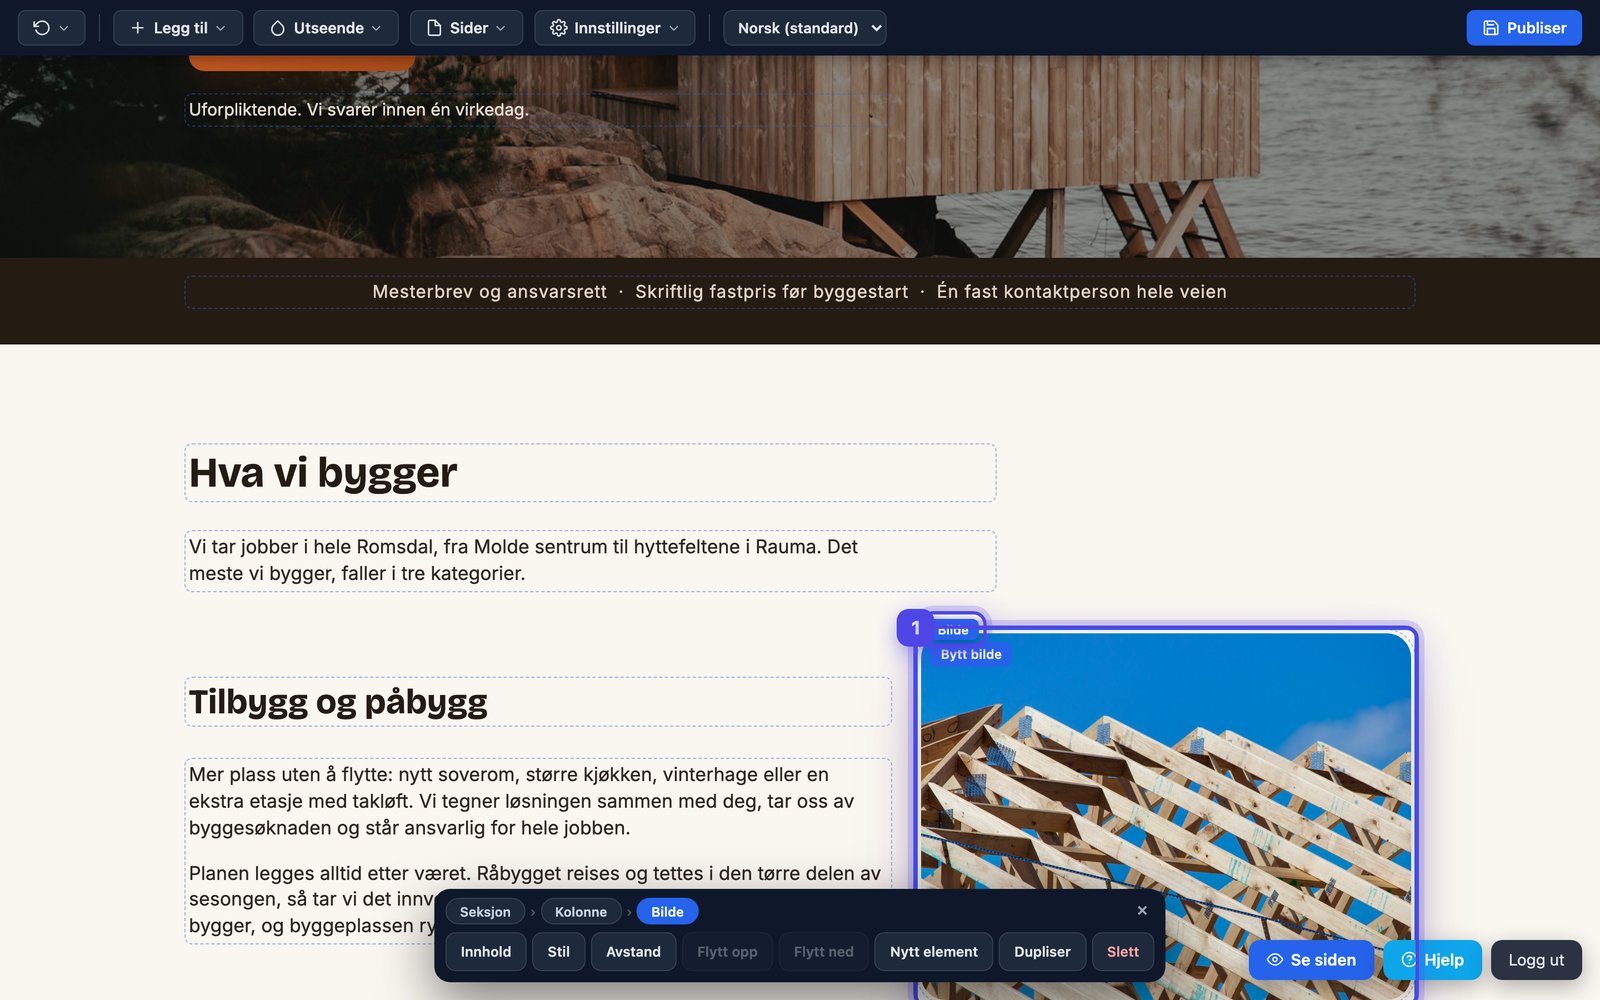Click the "Publiser" button
Image resolution: width=1600 pixels, height=1000 pixels.
(x=1524, y=28)
